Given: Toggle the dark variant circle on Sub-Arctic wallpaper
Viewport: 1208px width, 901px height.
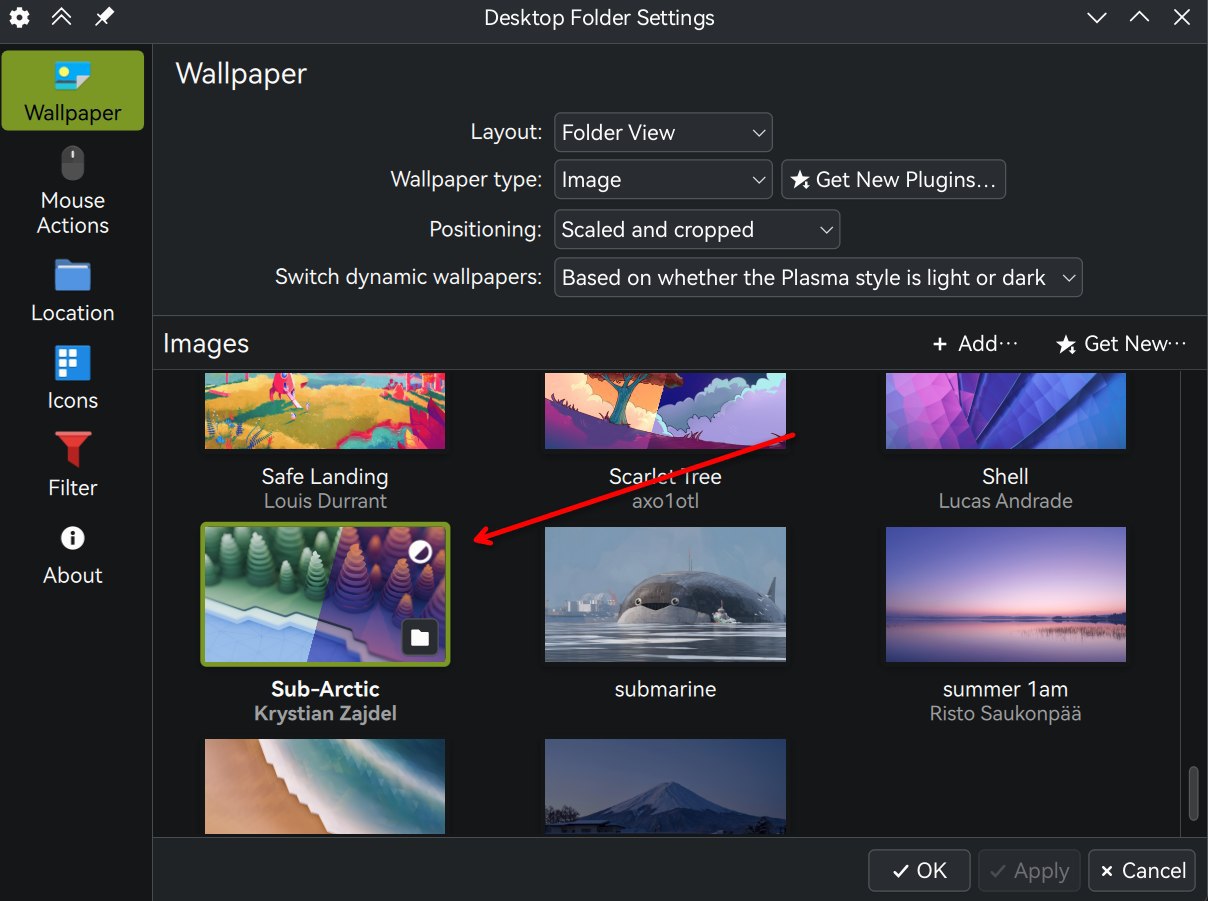Looking at the screenshot, I should (420, 551).
